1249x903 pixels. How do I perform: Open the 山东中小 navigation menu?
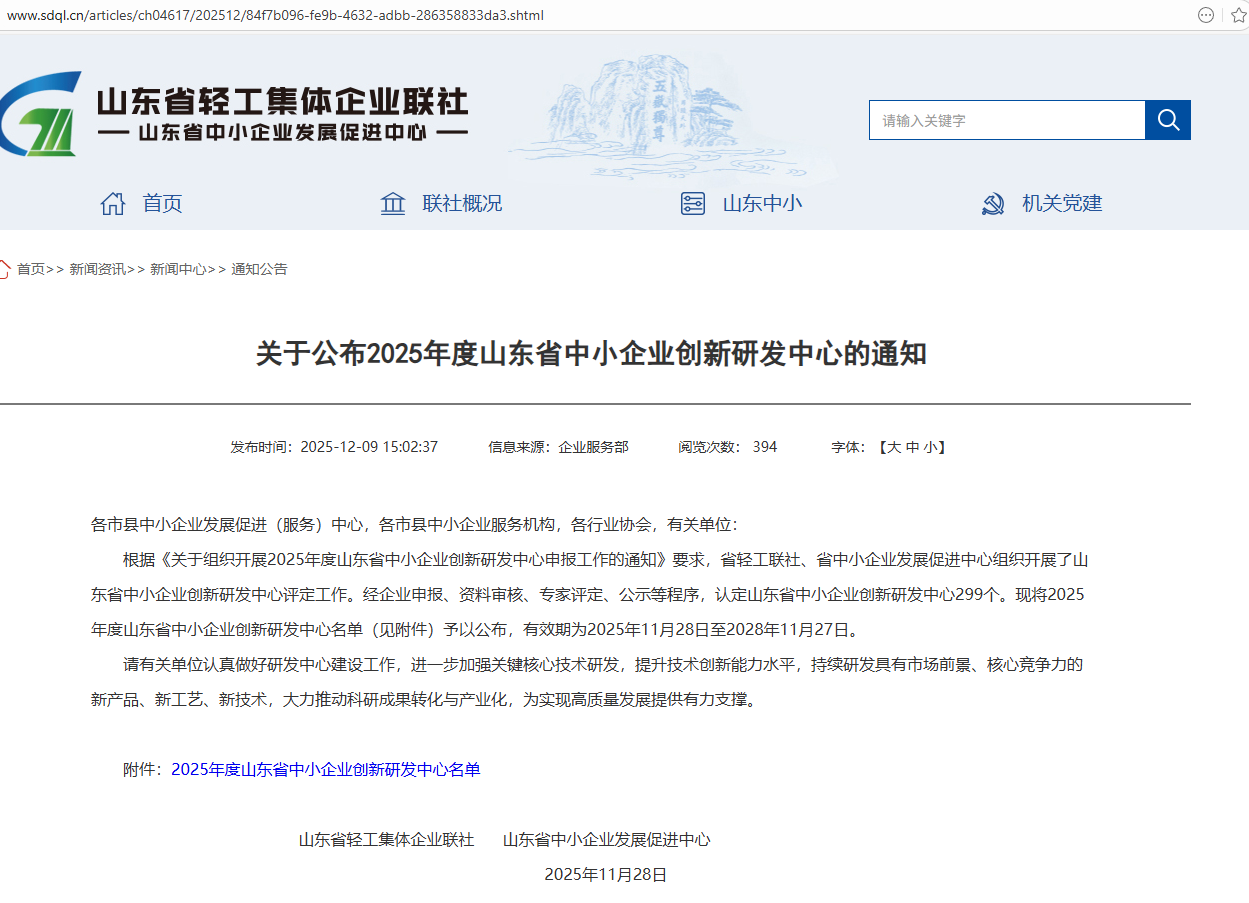tap(762, 204)
